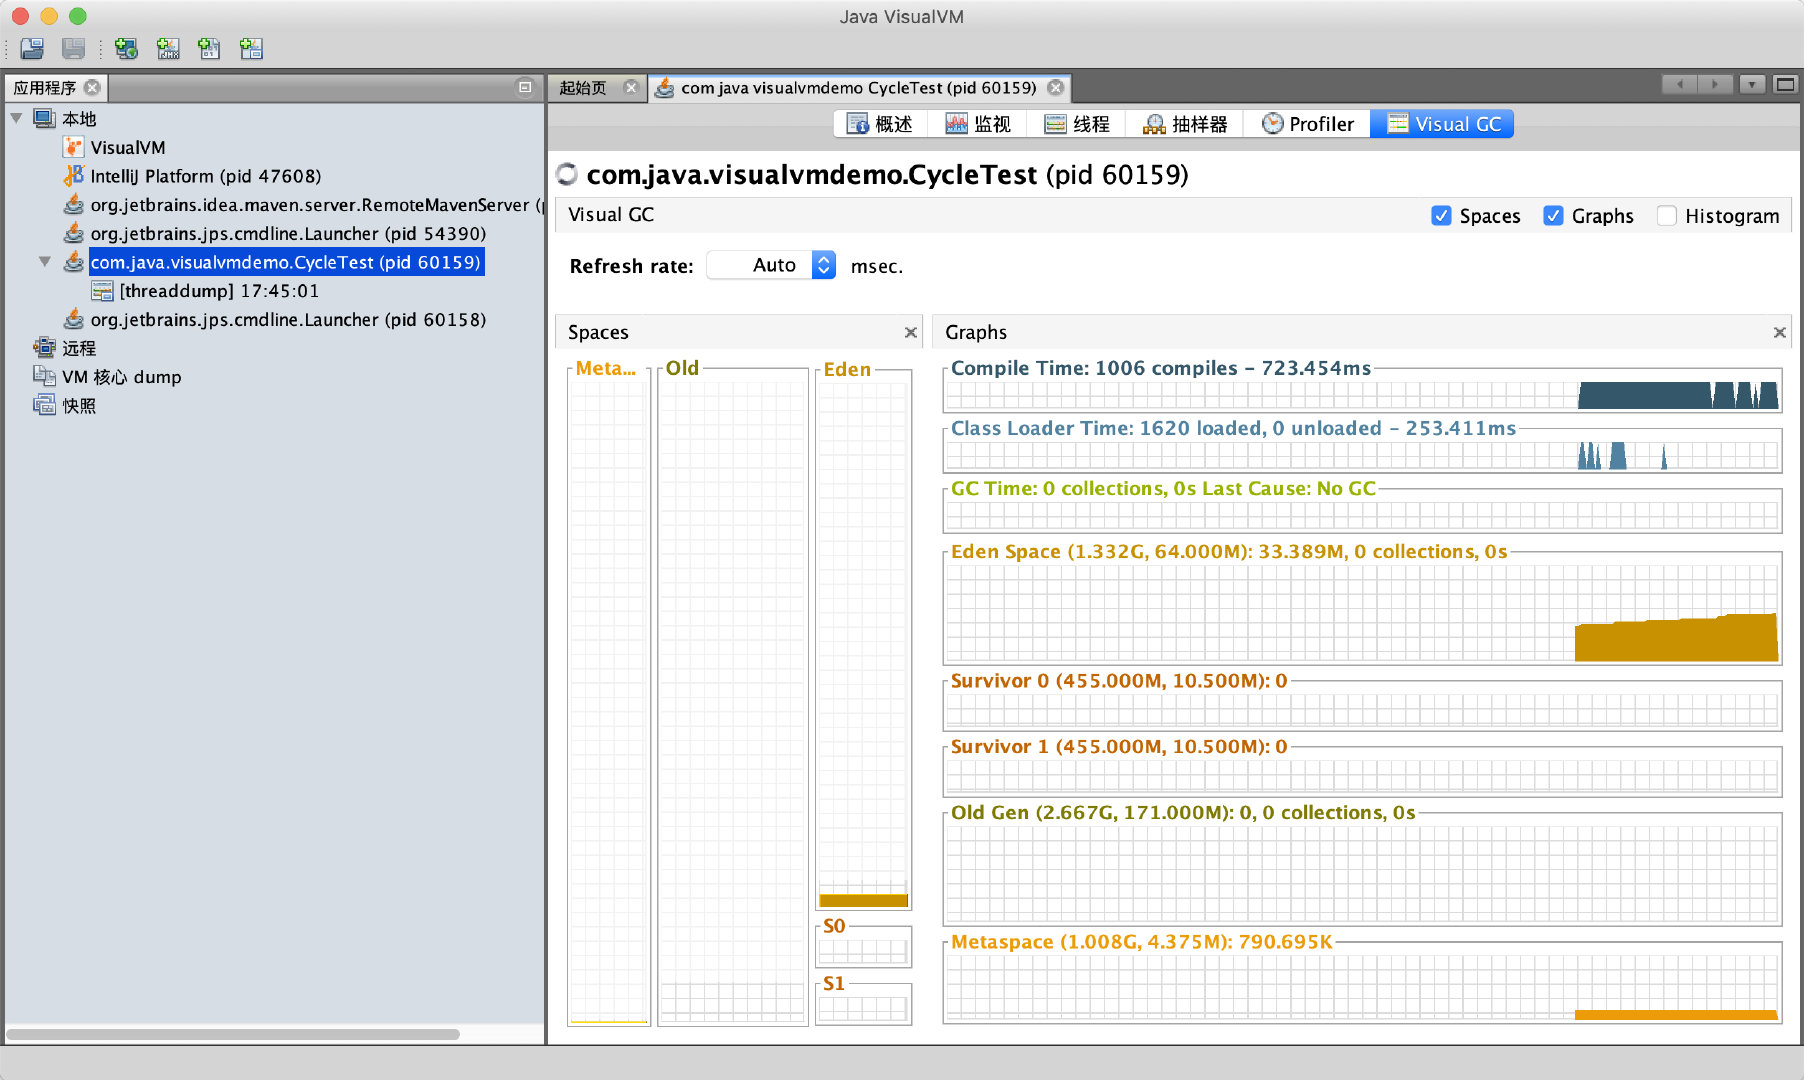Click Java icon of Launcher pid 54390
The height and width of the screenshot is (1080, 1804).
[73, 233]
